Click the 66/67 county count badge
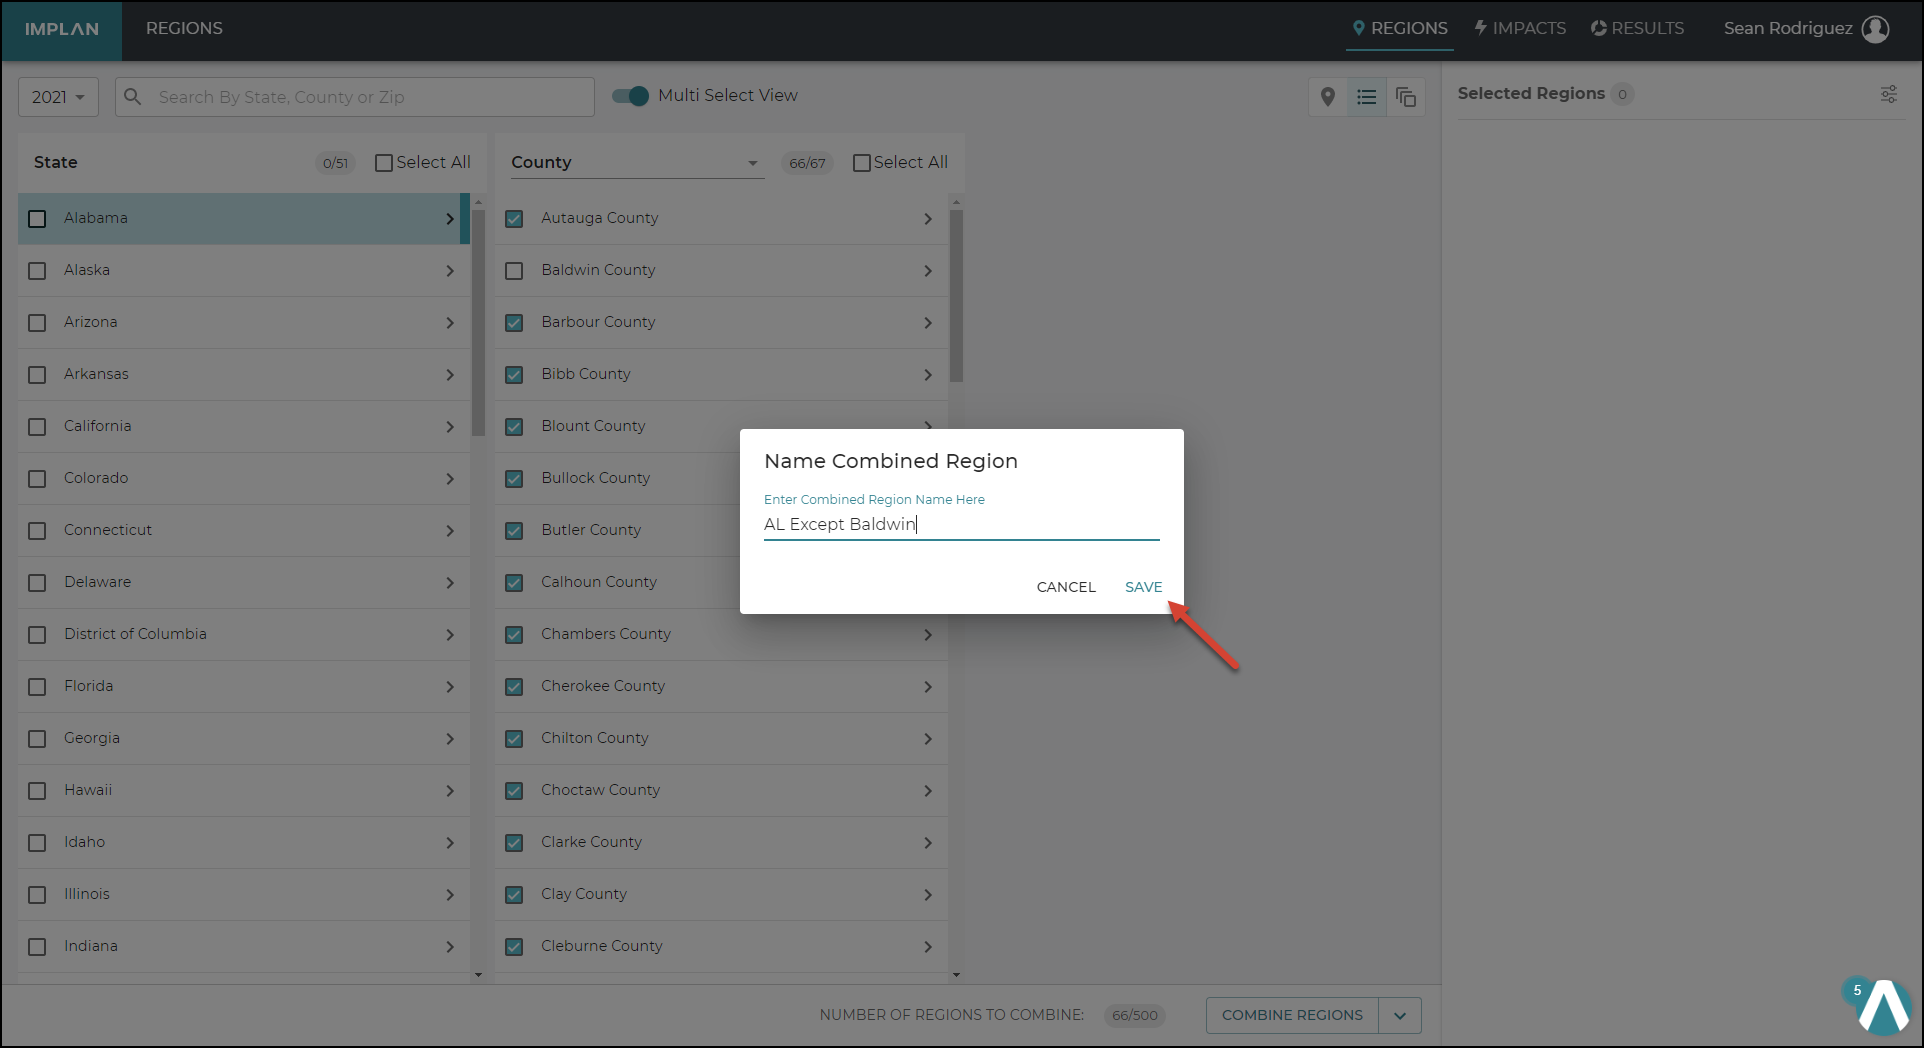This screenshot has height=1048, width=1924. coord(807,163)
